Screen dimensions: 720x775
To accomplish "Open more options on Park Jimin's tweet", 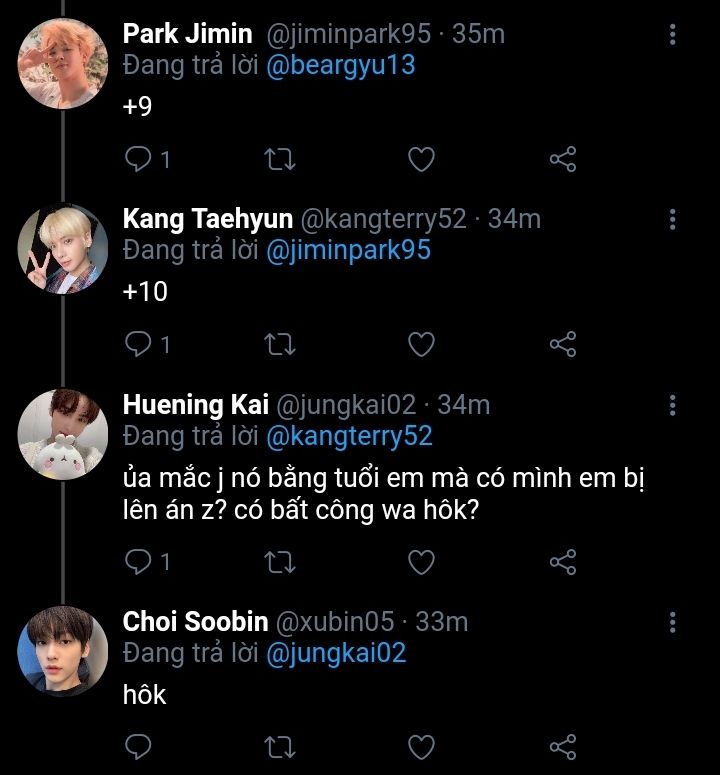I will click(673, 35).
